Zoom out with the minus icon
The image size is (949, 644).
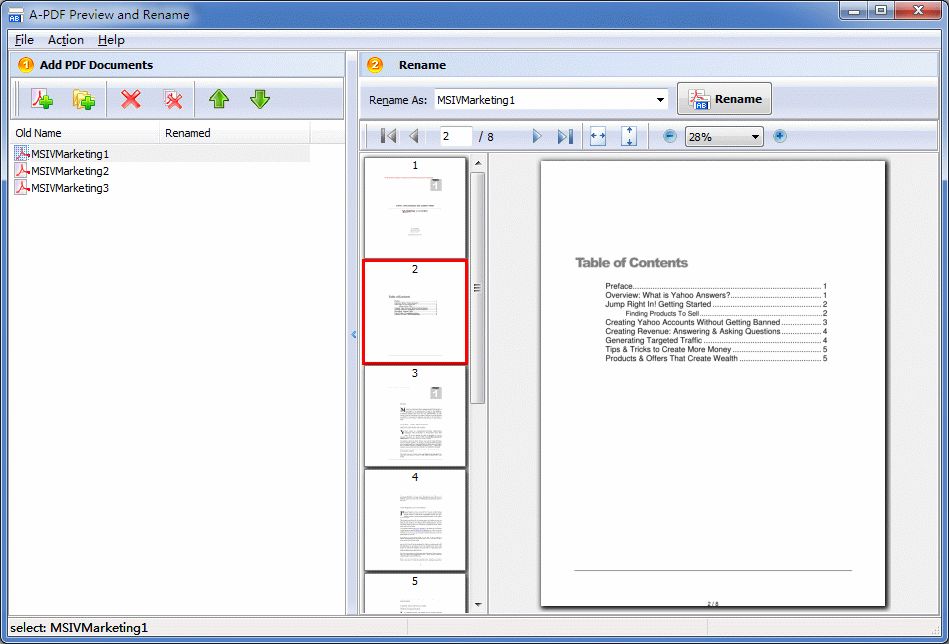pyautogui.click(x=669, y=136)
